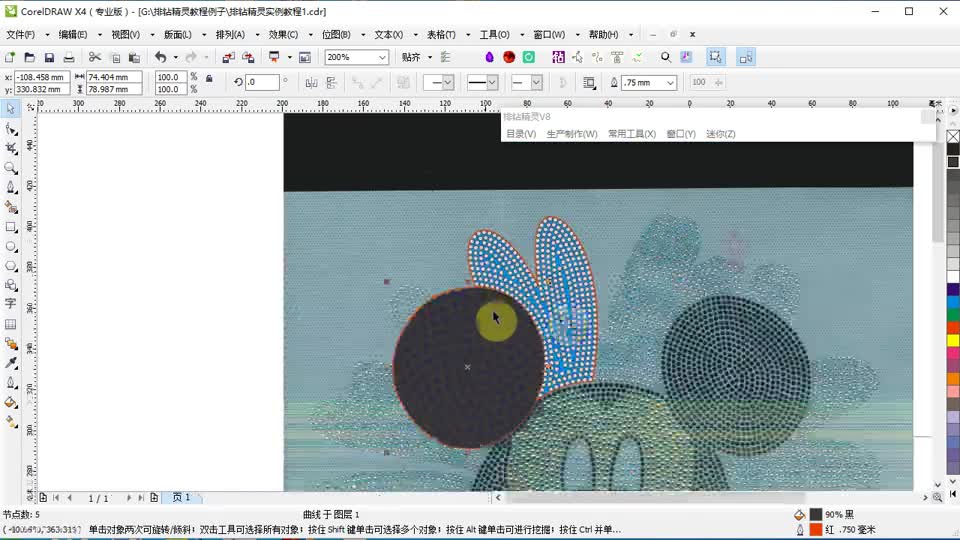Click the Save icon in the standard toolbar
The width and height of the screenshot is (960, 540).
click(49, 58)
